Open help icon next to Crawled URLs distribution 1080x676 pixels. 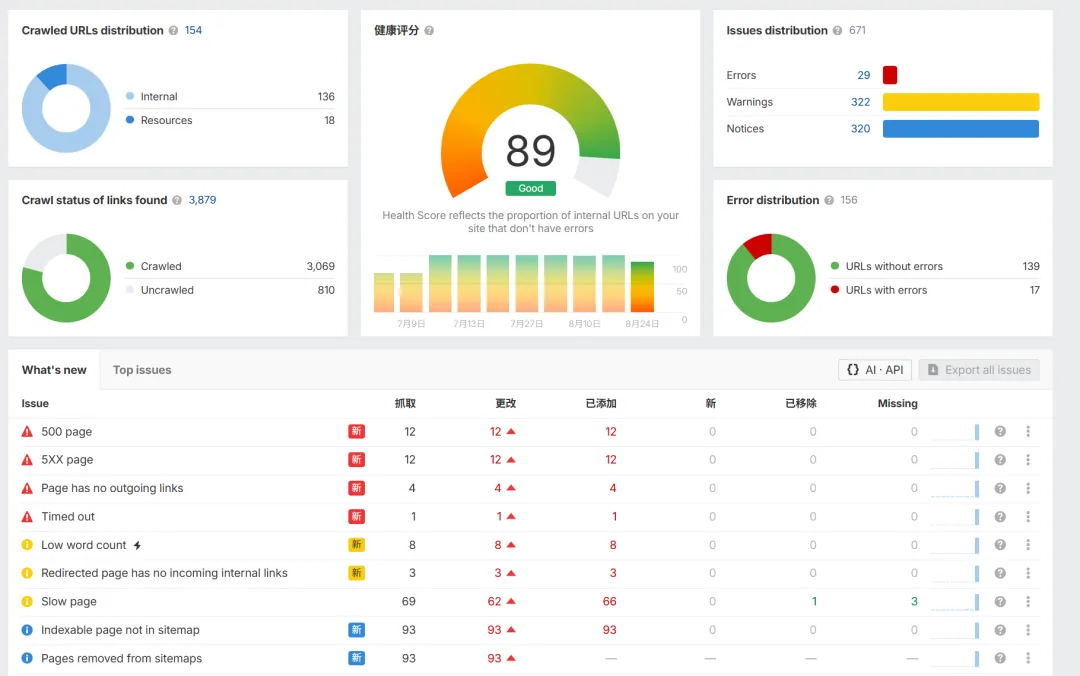[x=174, y=30]
